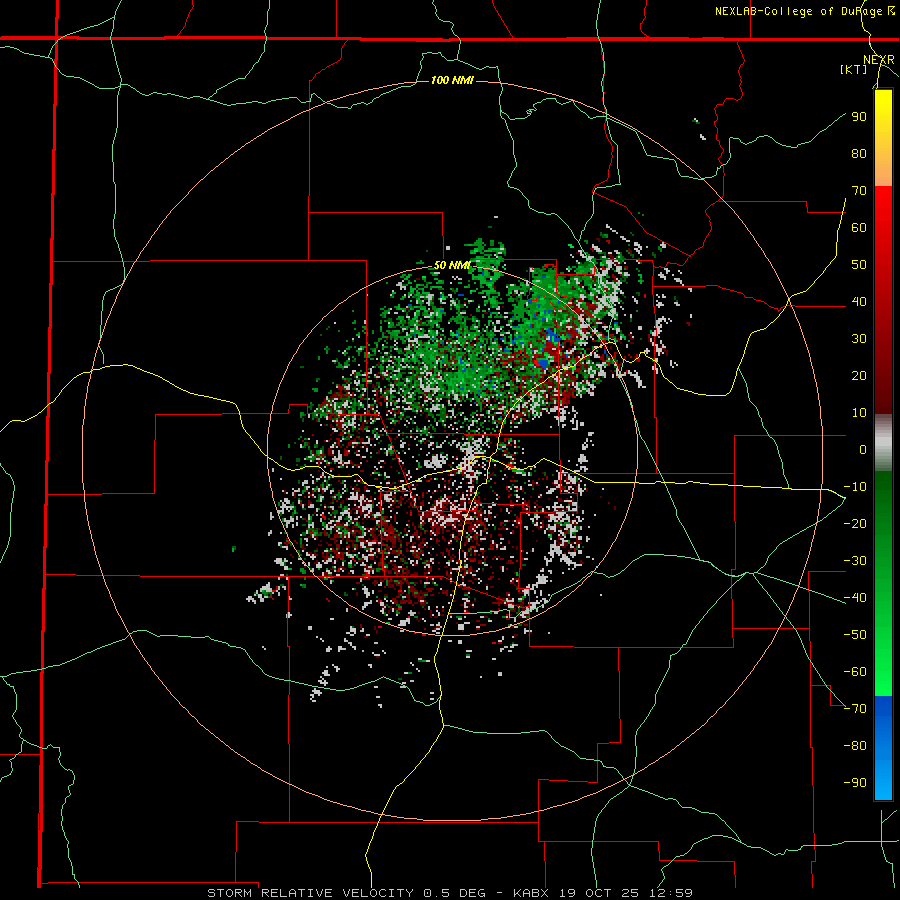Click the gray zero-velocity color bar segment
900x900 pixels.
[883, 443]
